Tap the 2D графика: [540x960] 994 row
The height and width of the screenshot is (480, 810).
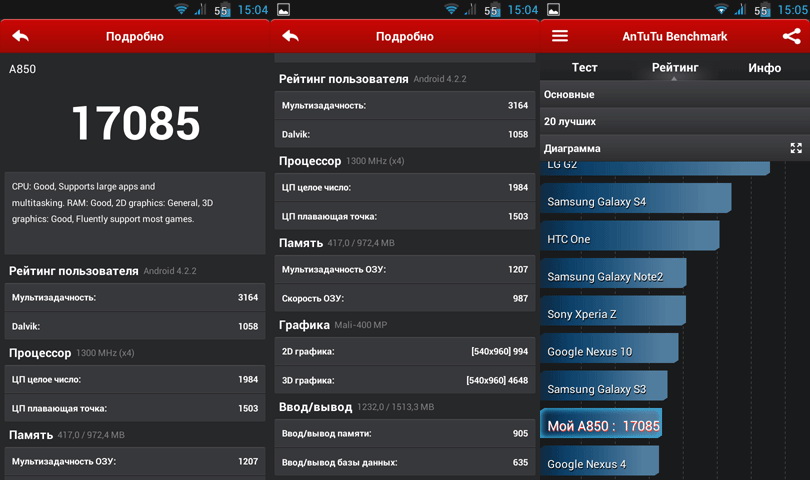[405, 351]
